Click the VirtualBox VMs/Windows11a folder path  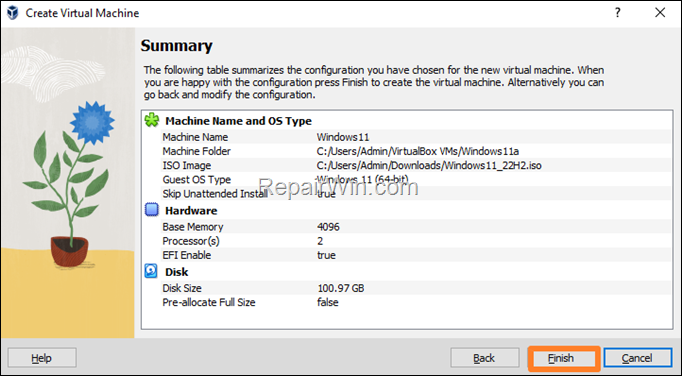(418, 151)
